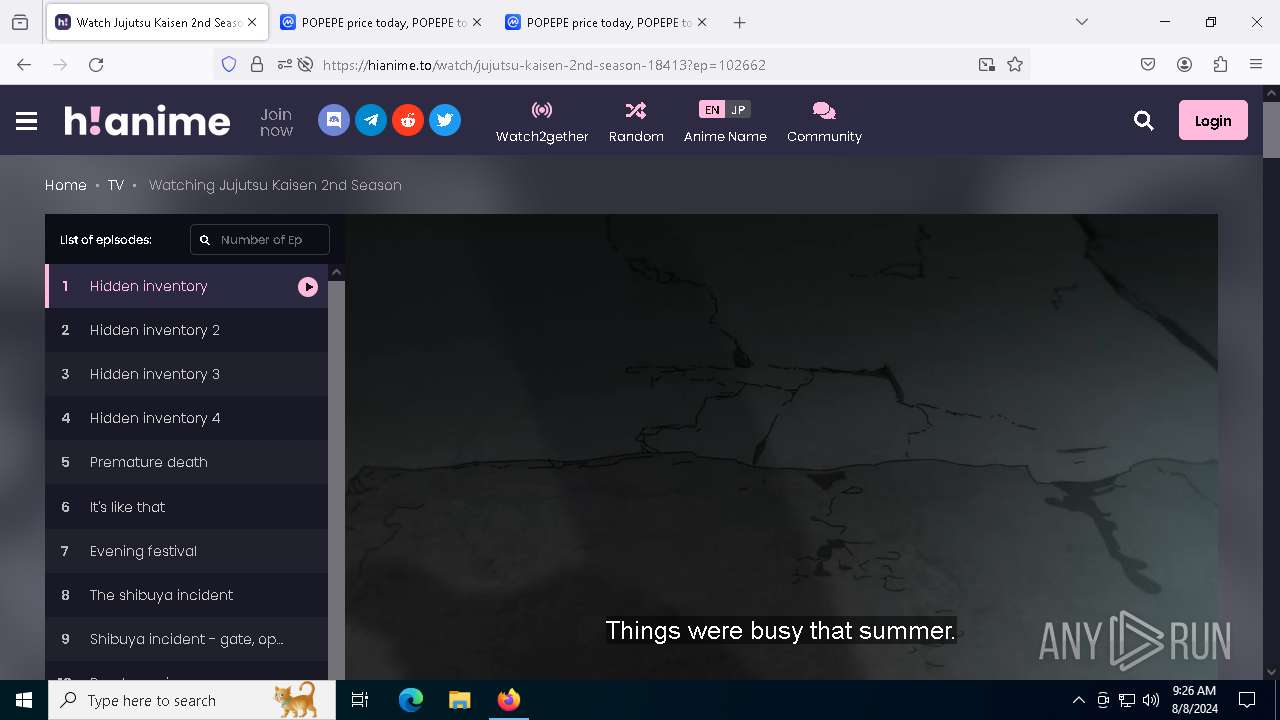The height and width of the screenshot is (720, 1280).
Task: Switch anime names to EN
Action: tap(712, 110)
